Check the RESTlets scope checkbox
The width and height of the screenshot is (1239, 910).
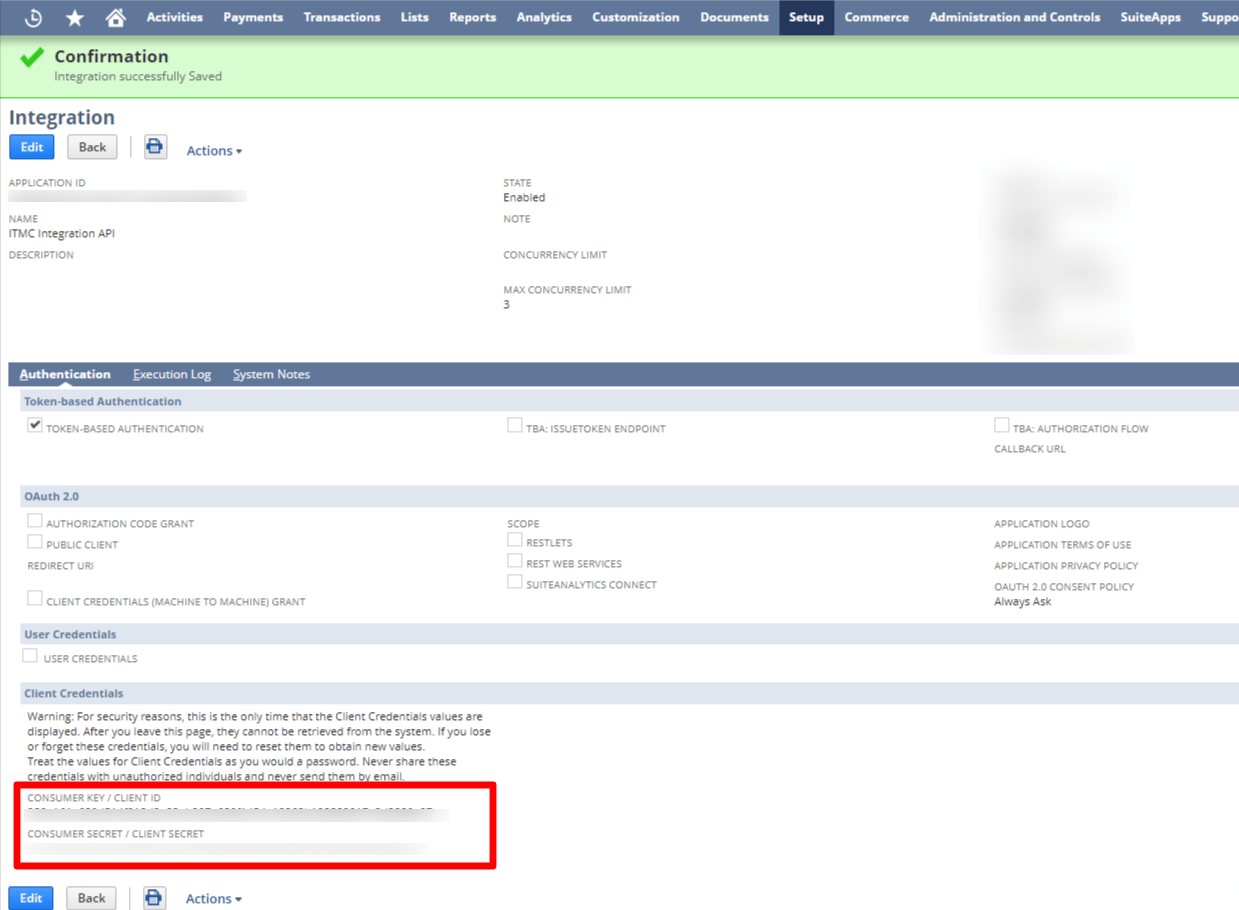click(514, 539)
